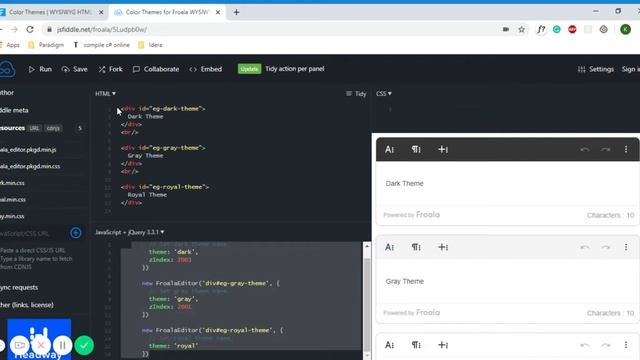This screenshot has width=640, height=360.
Task: Open Dark editor insert more icon
Action: (x=443, y=149)
